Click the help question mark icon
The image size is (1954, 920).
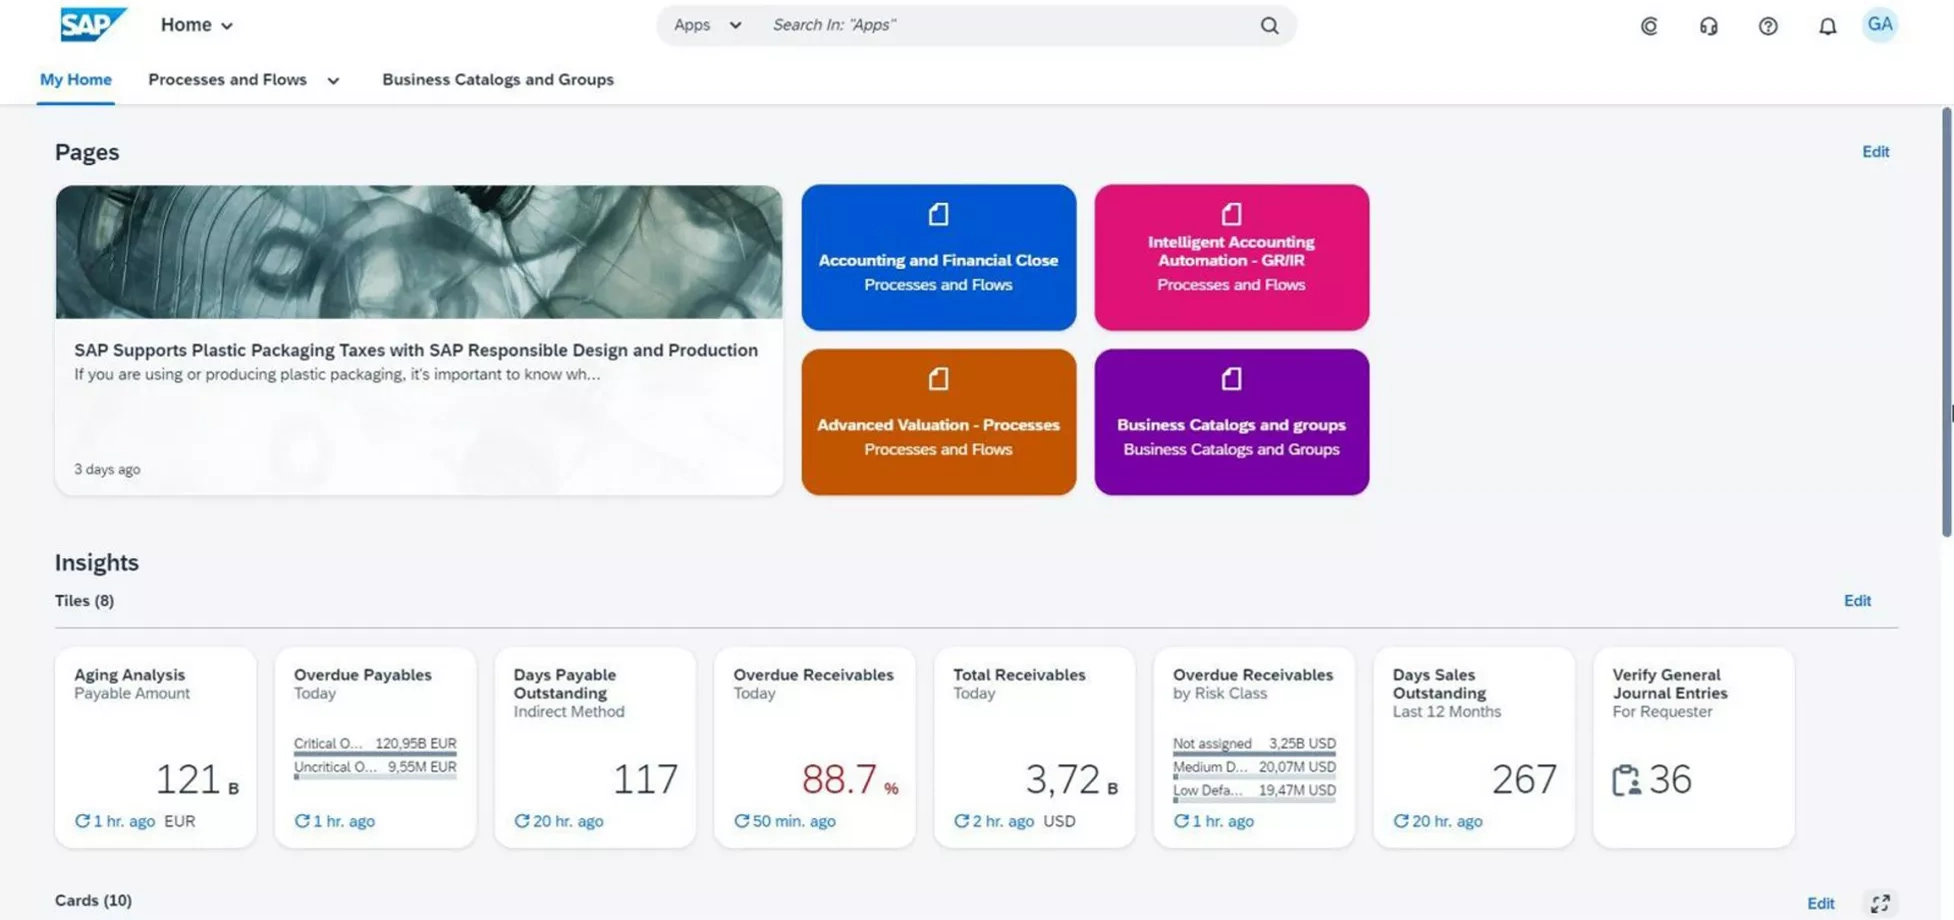click(1768, 25)
